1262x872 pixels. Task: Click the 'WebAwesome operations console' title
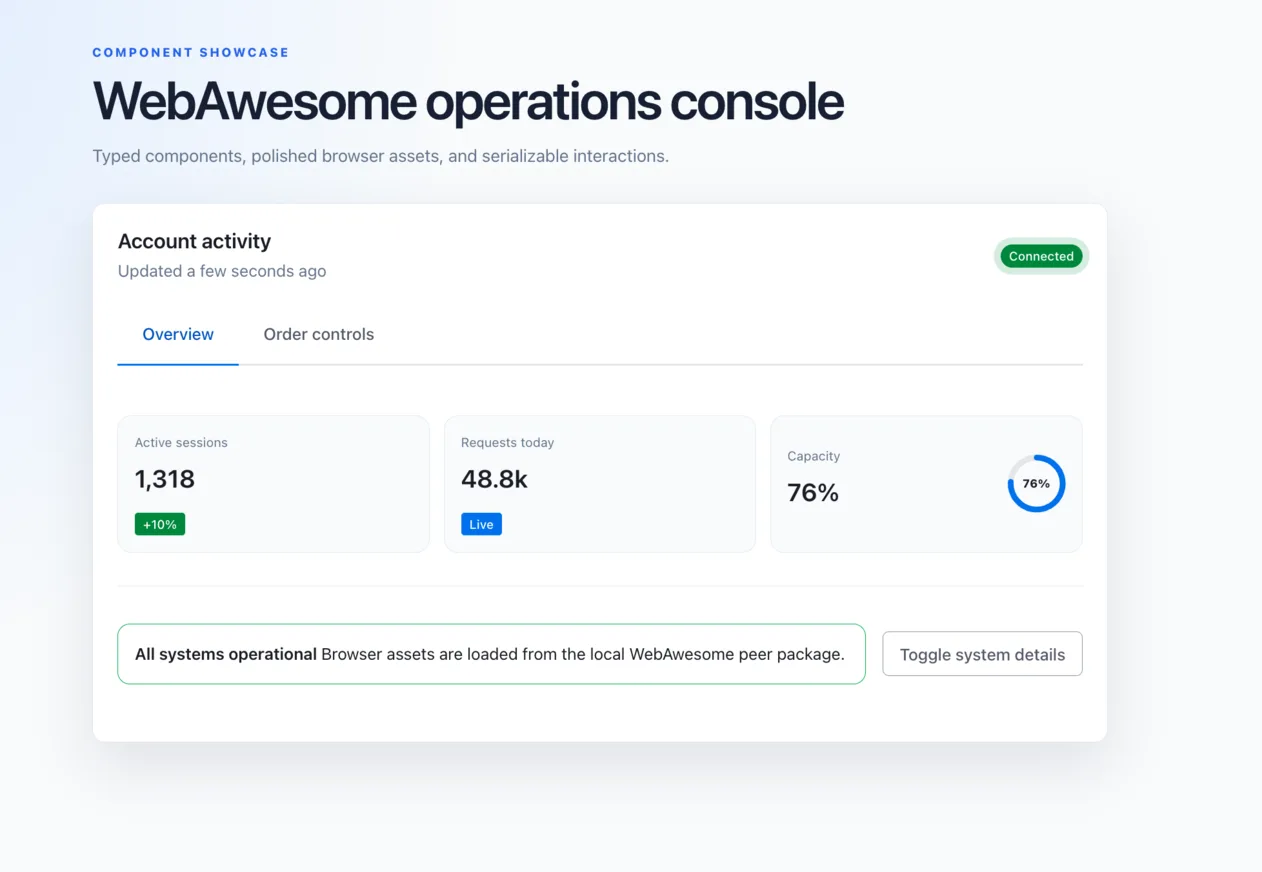coord(468,101)
